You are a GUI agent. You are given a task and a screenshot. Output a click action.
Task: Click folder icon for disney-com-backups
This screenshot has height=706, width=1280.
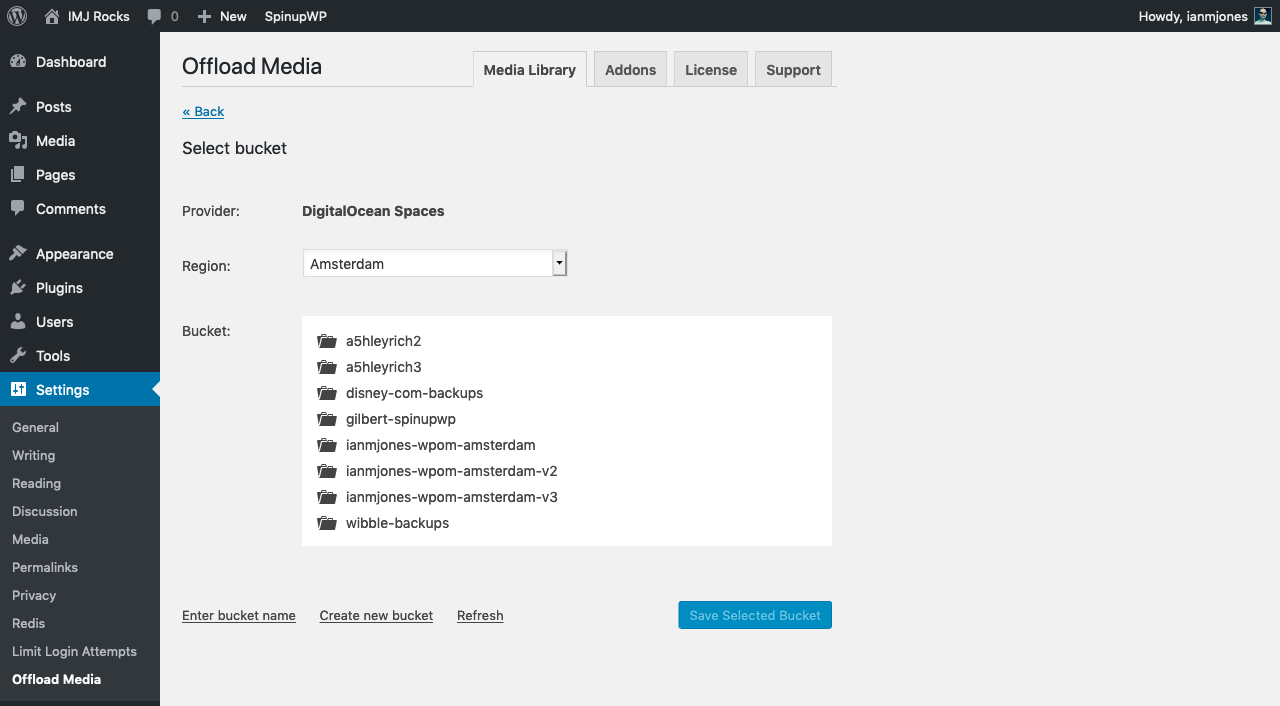tap(326, 393)
